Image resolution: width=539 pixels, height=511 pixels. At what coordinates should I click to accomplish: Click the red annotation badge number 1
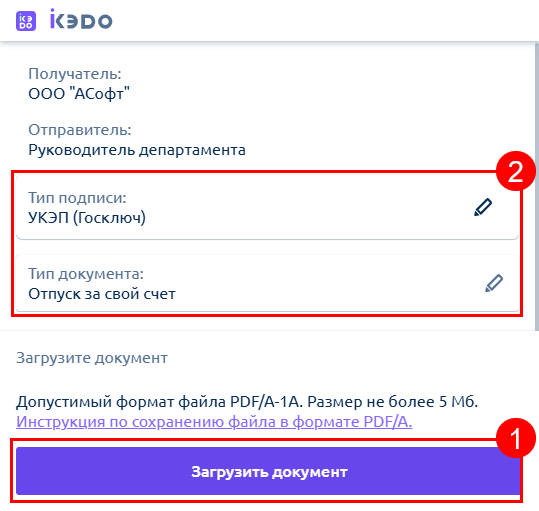[x=515, y=438]
